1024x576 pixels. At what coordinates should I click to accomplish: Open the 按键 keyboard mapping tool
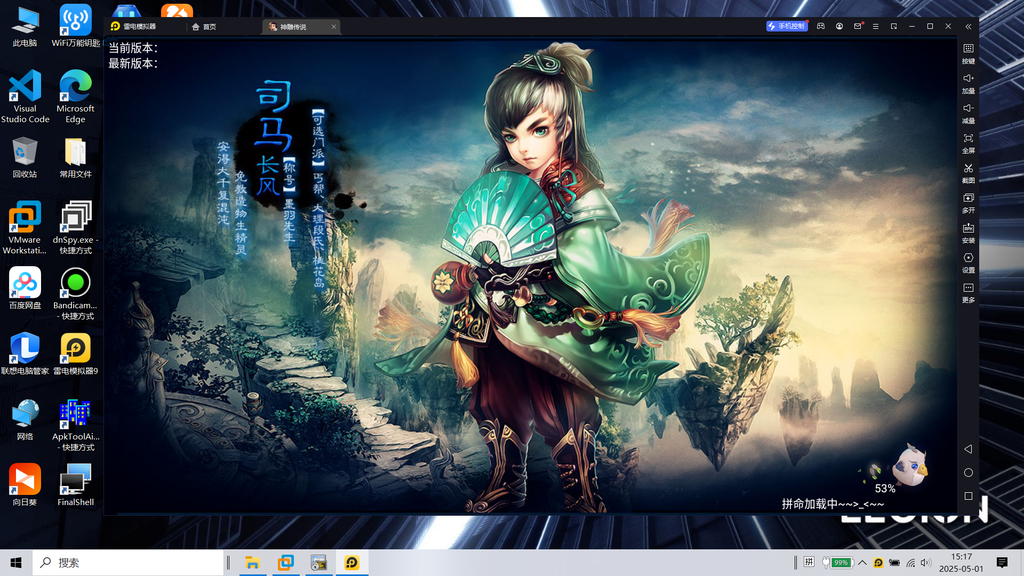point(968,53)
